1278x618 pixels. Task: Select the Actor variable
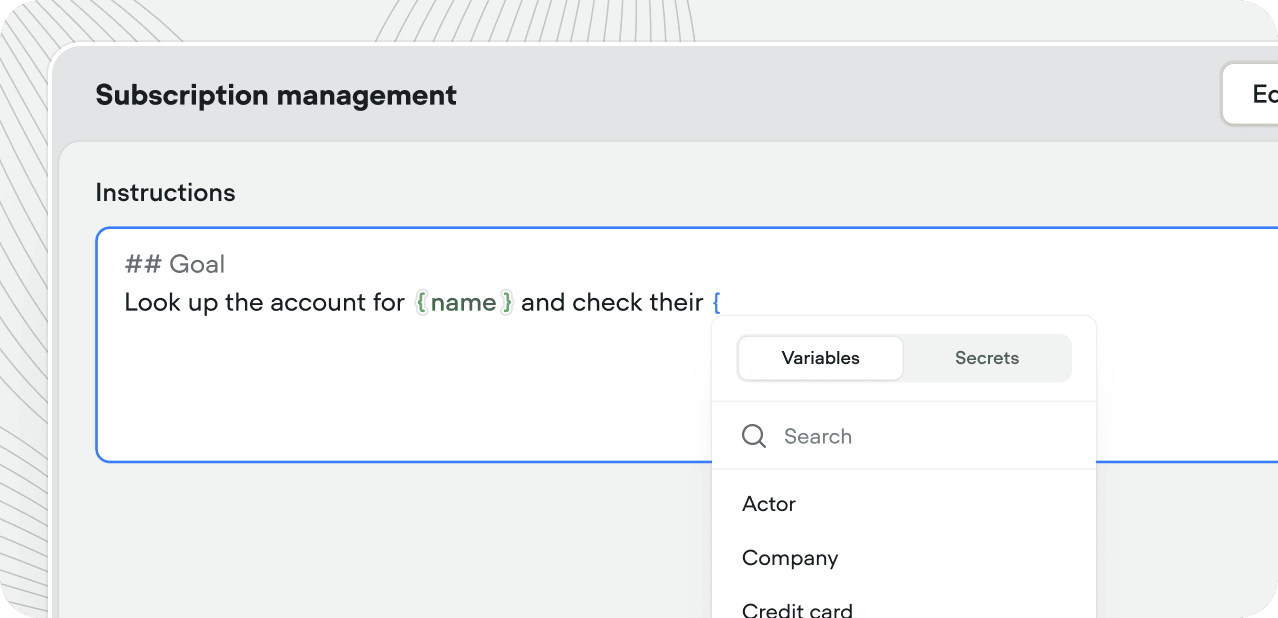(769, 504)
